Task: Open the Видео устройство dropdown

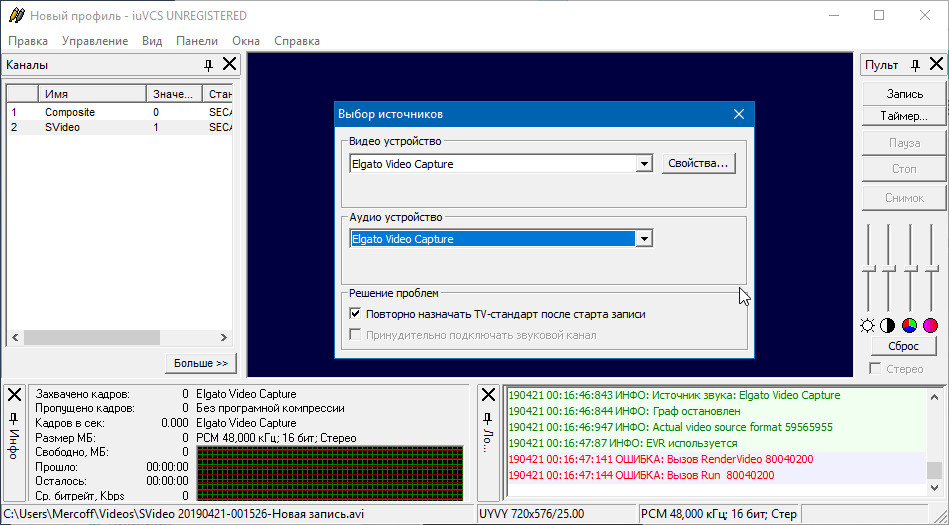Action: (644, 164)
